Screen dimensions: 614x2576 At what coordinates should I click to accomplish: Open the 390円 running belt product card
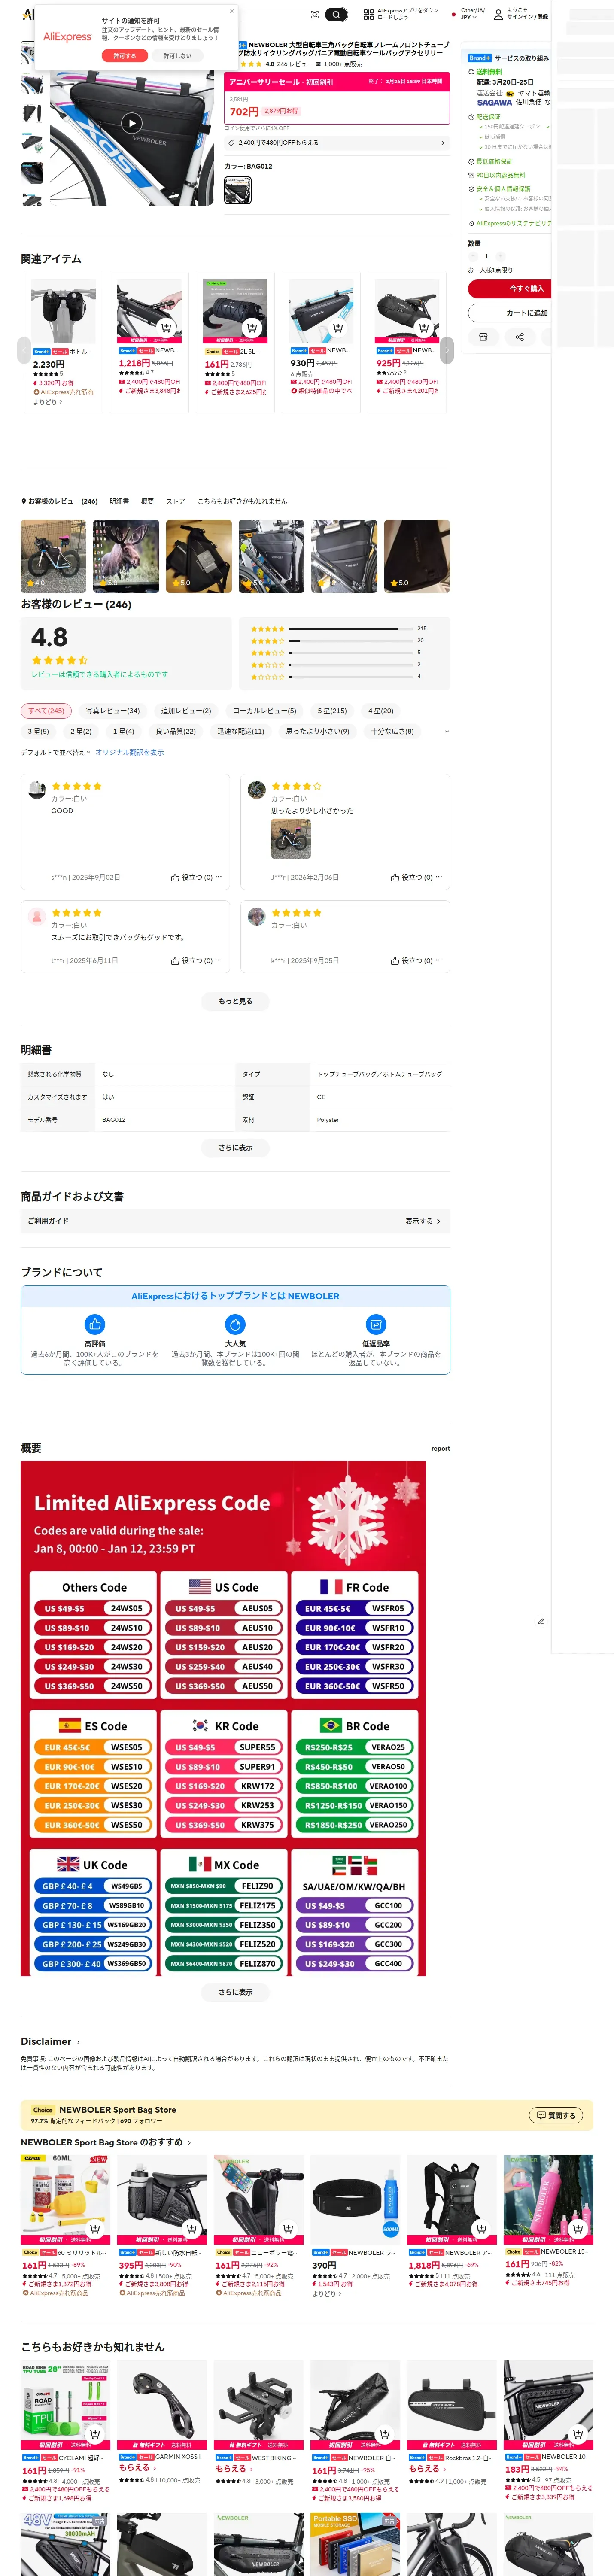355,2228
